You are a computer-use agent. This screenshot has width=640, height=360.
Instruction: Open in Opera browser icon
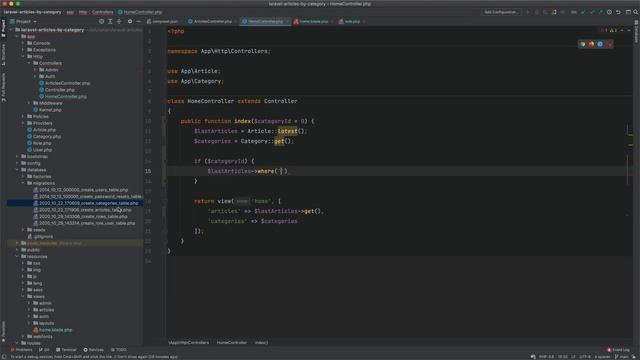609,44
